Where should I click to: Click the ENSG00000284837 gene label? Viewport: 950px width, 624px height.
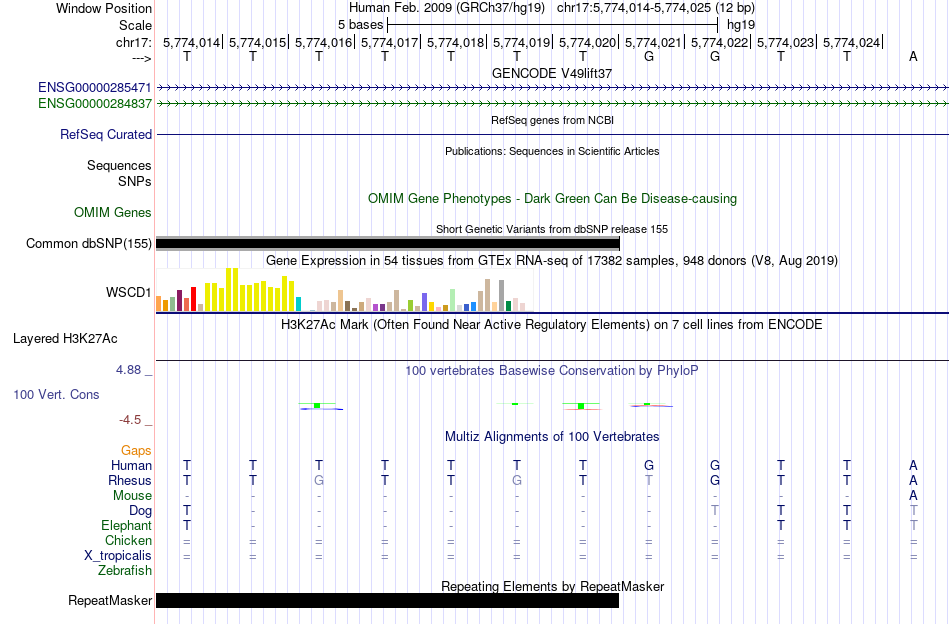click(95, 104)
